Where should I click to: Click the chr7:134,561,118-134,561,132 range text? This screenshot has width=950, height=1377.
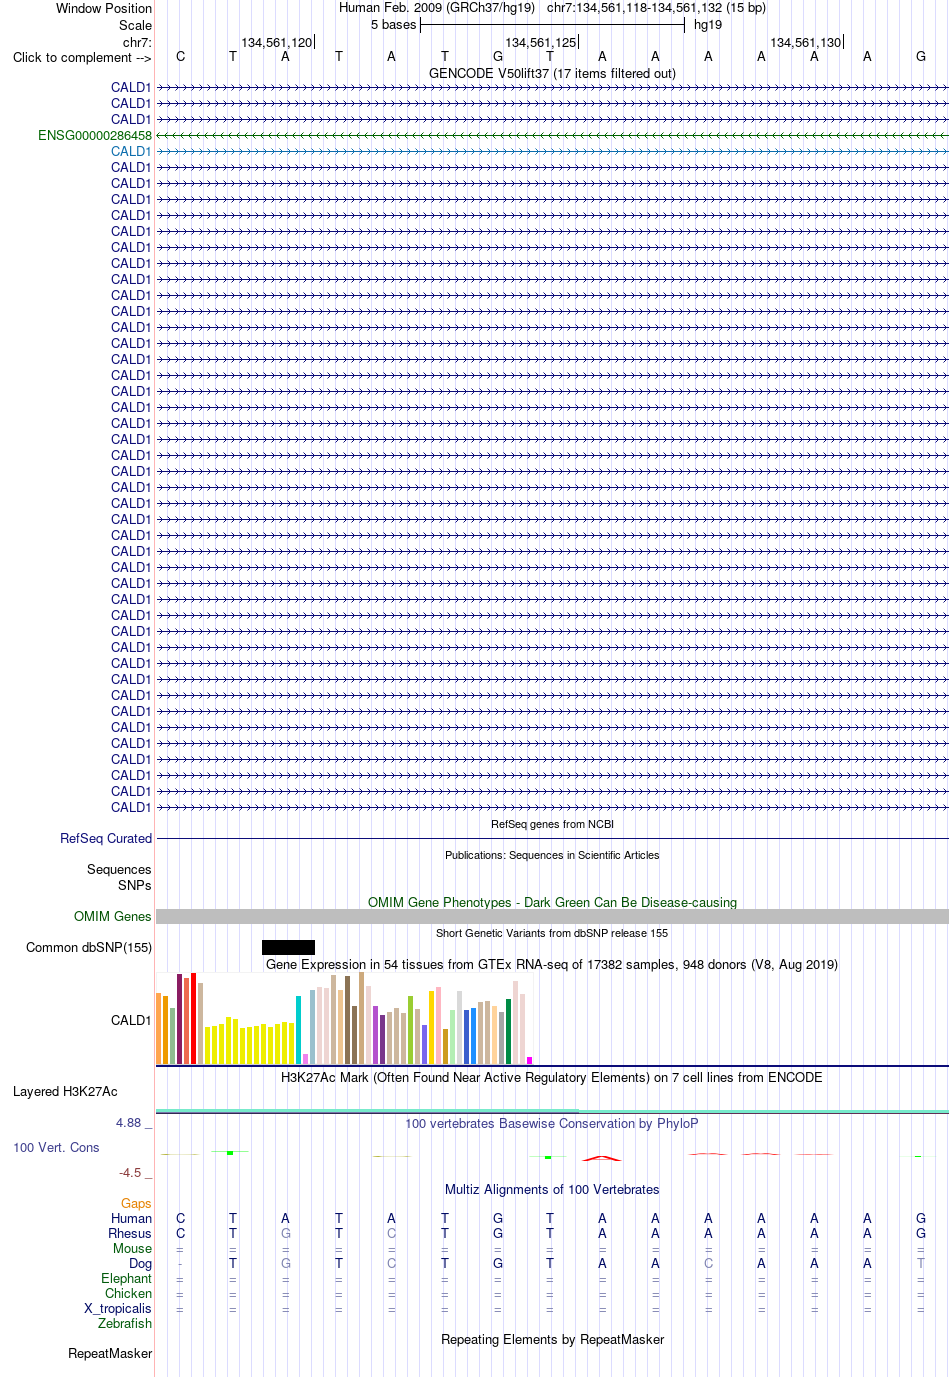click(656, 8)
